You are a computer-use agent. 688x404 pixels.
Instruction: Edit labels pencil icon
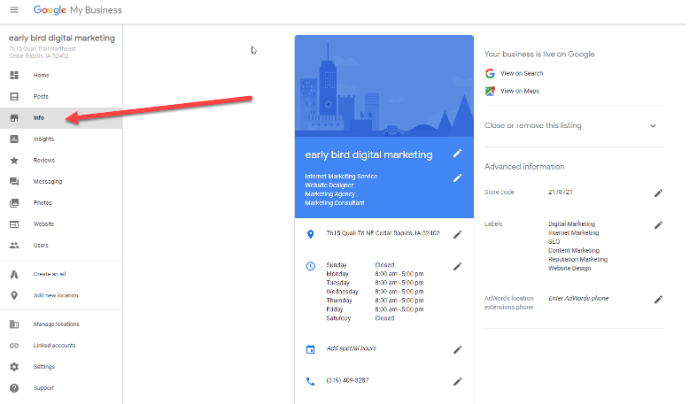point(658,225)
